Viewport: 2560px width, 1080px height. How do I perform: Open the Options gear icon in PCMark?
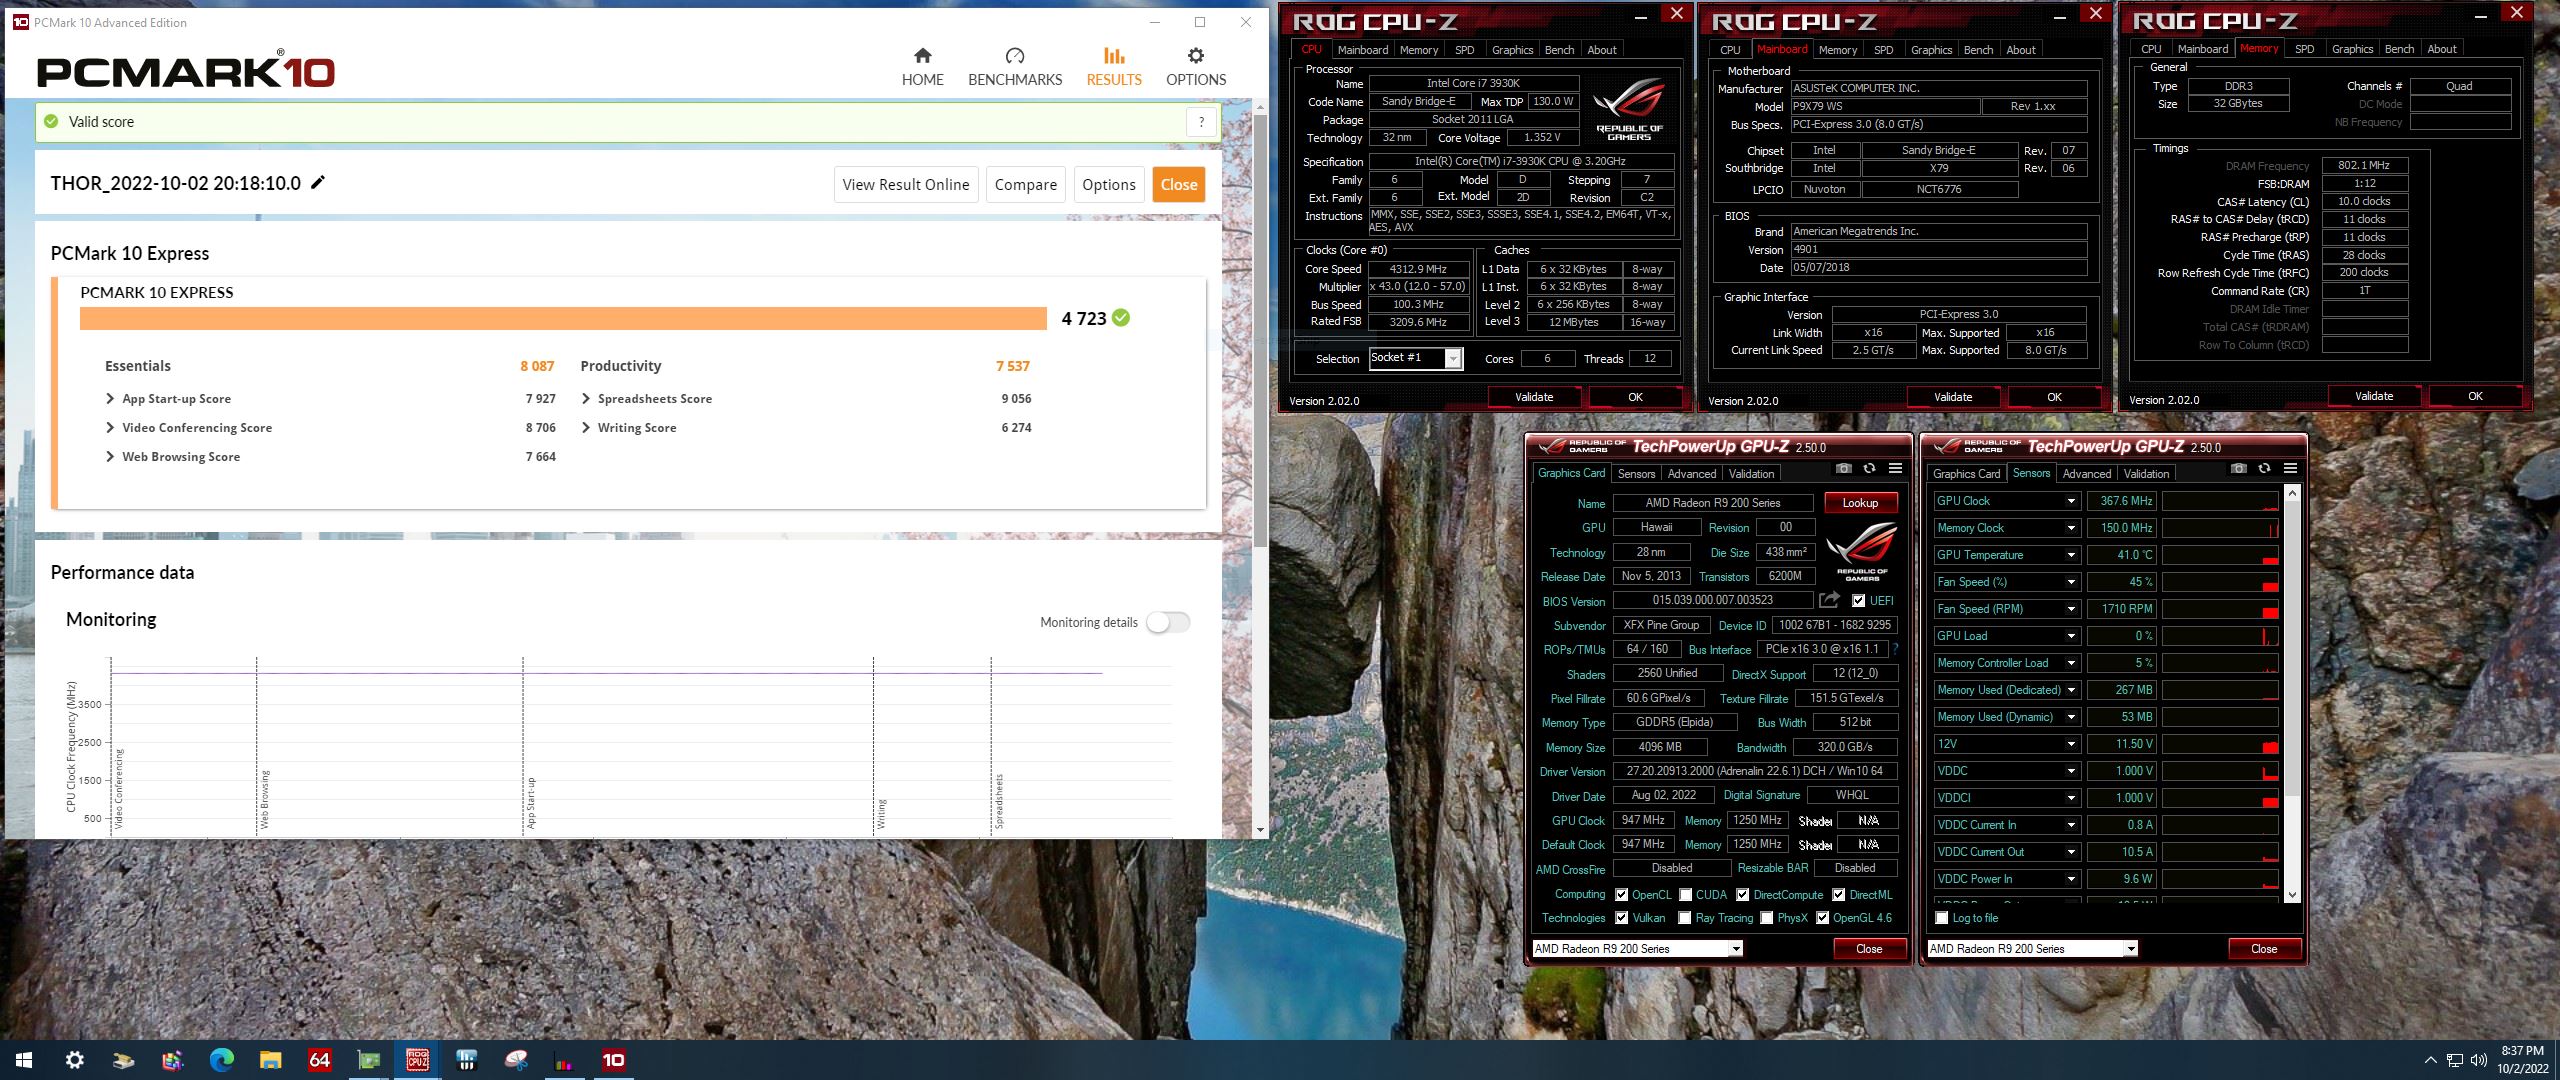(1196, 56)
